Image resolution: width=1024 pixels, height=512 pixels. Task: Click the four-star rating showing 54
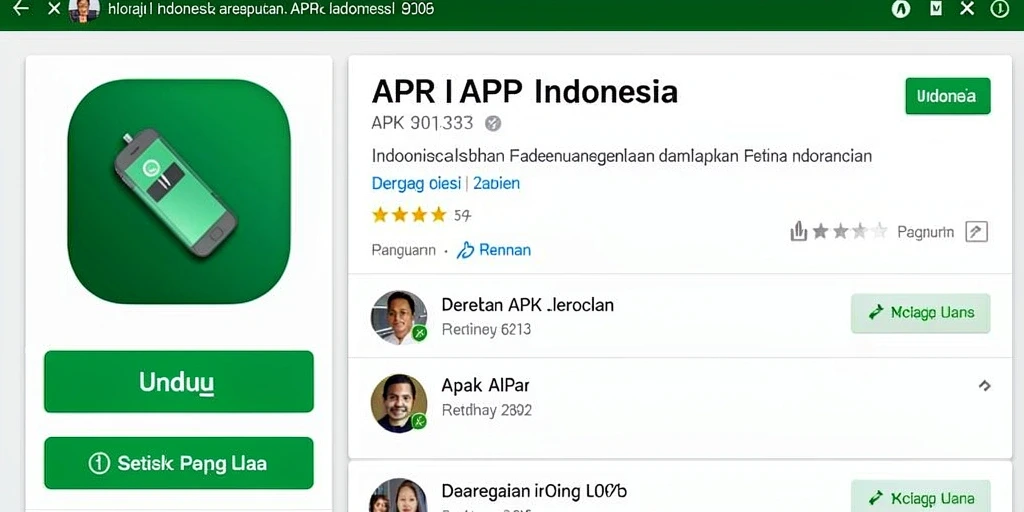(421, 215)
